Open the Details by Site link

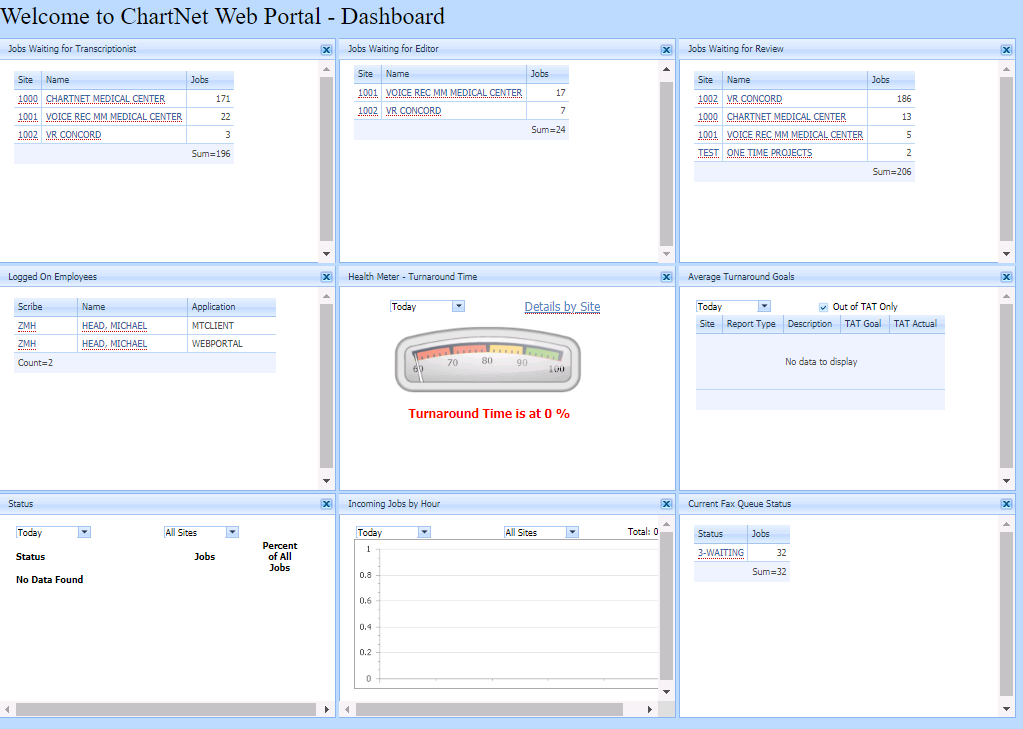point(562,307)
